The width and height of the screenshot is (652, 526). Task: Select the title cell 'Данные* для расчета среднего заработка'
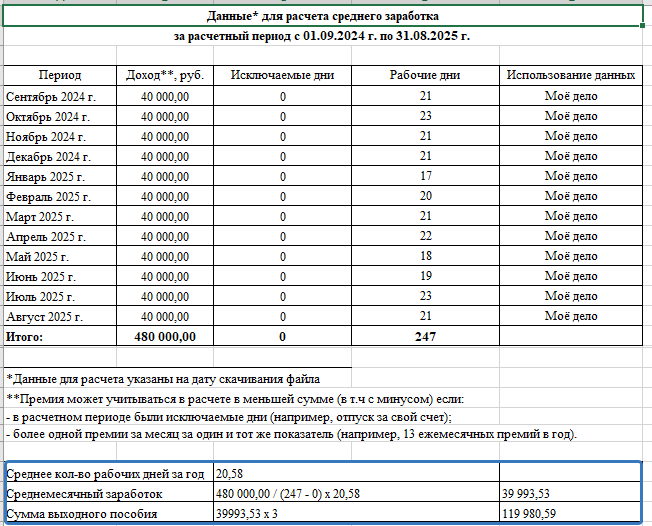point(323,16)
